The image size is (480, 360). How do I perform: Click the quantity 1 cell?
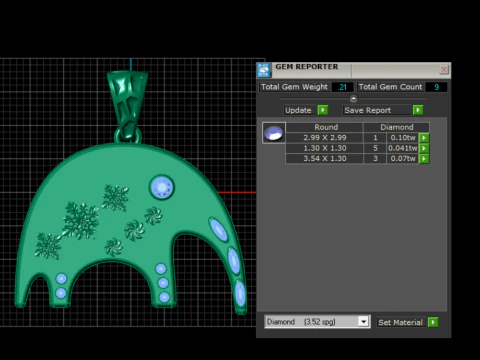pos(375,138)
